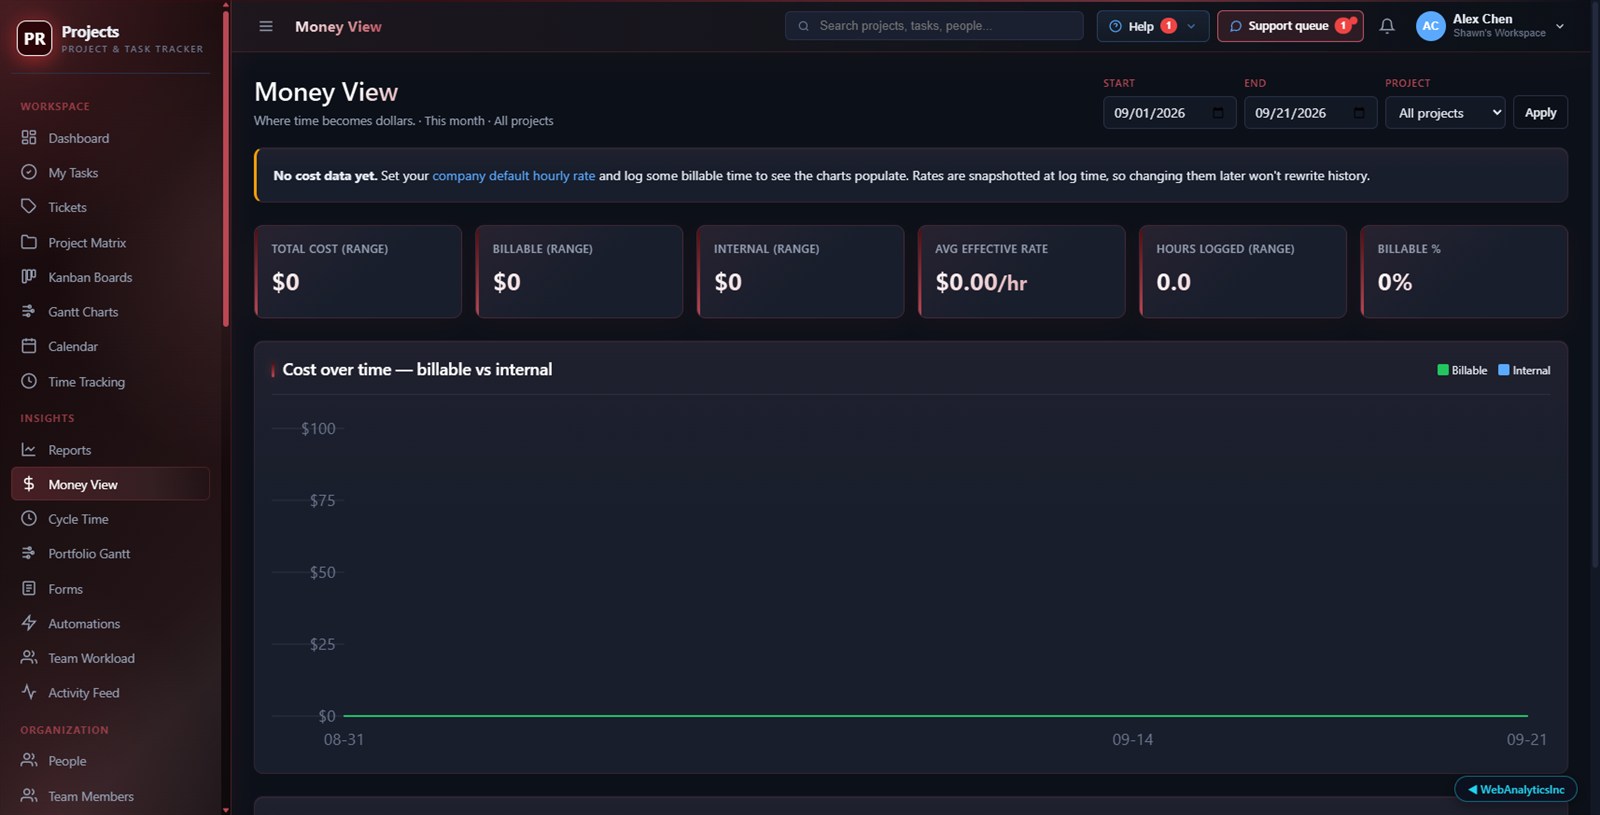Go to Team Workload page
The height and width of the screenshot is (815, 1600).
(110, 658)
